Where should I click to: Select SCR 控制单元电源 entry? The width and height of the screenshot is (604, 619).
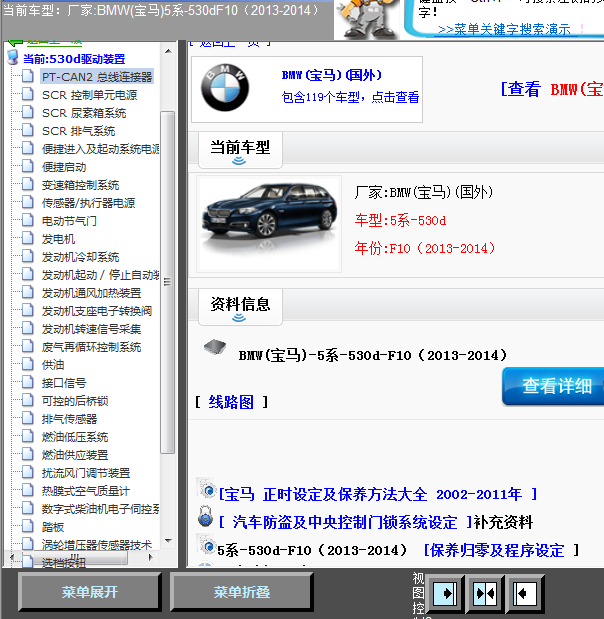(90, 95)
